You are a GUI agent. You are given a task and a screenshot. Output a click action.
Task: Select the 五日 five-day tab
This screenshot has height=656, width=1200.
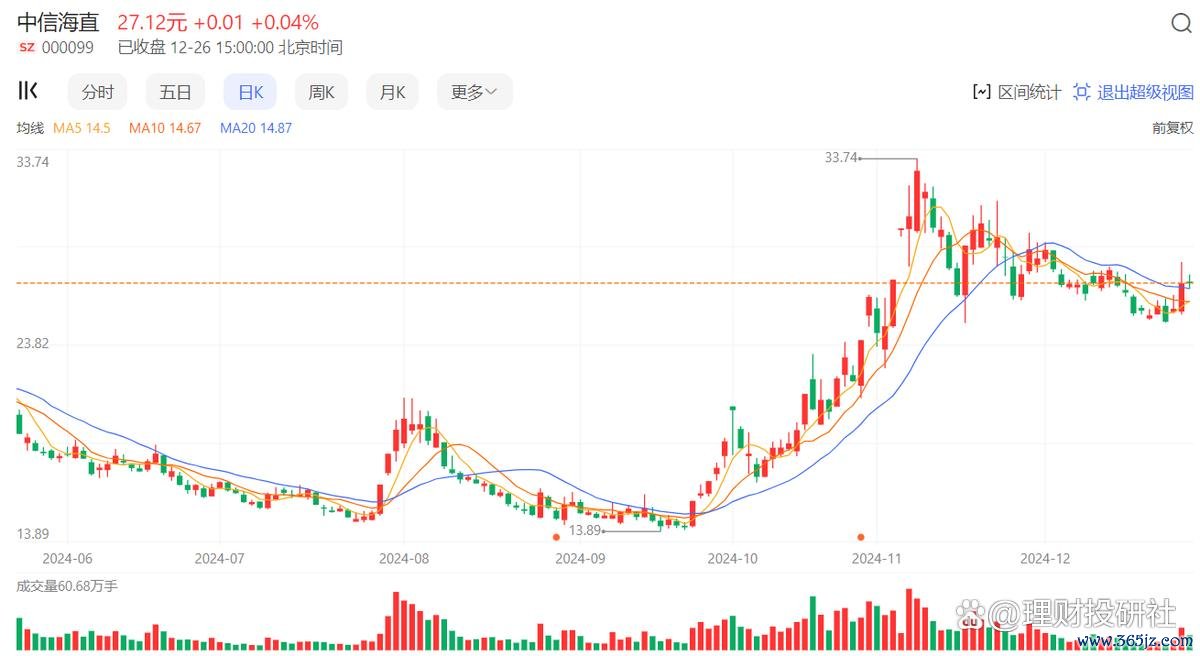click(175, 92)
